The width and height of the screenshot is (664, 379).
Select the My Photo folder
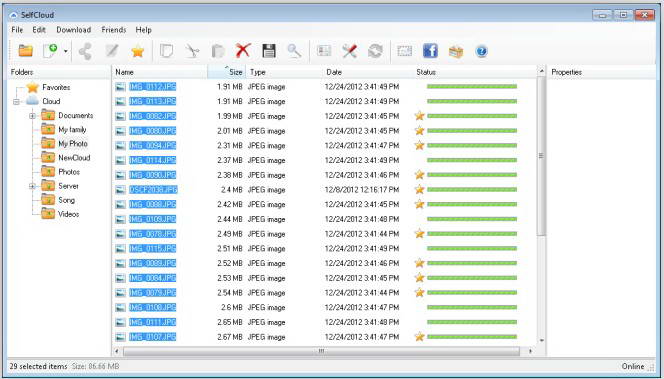pos(73,144)
